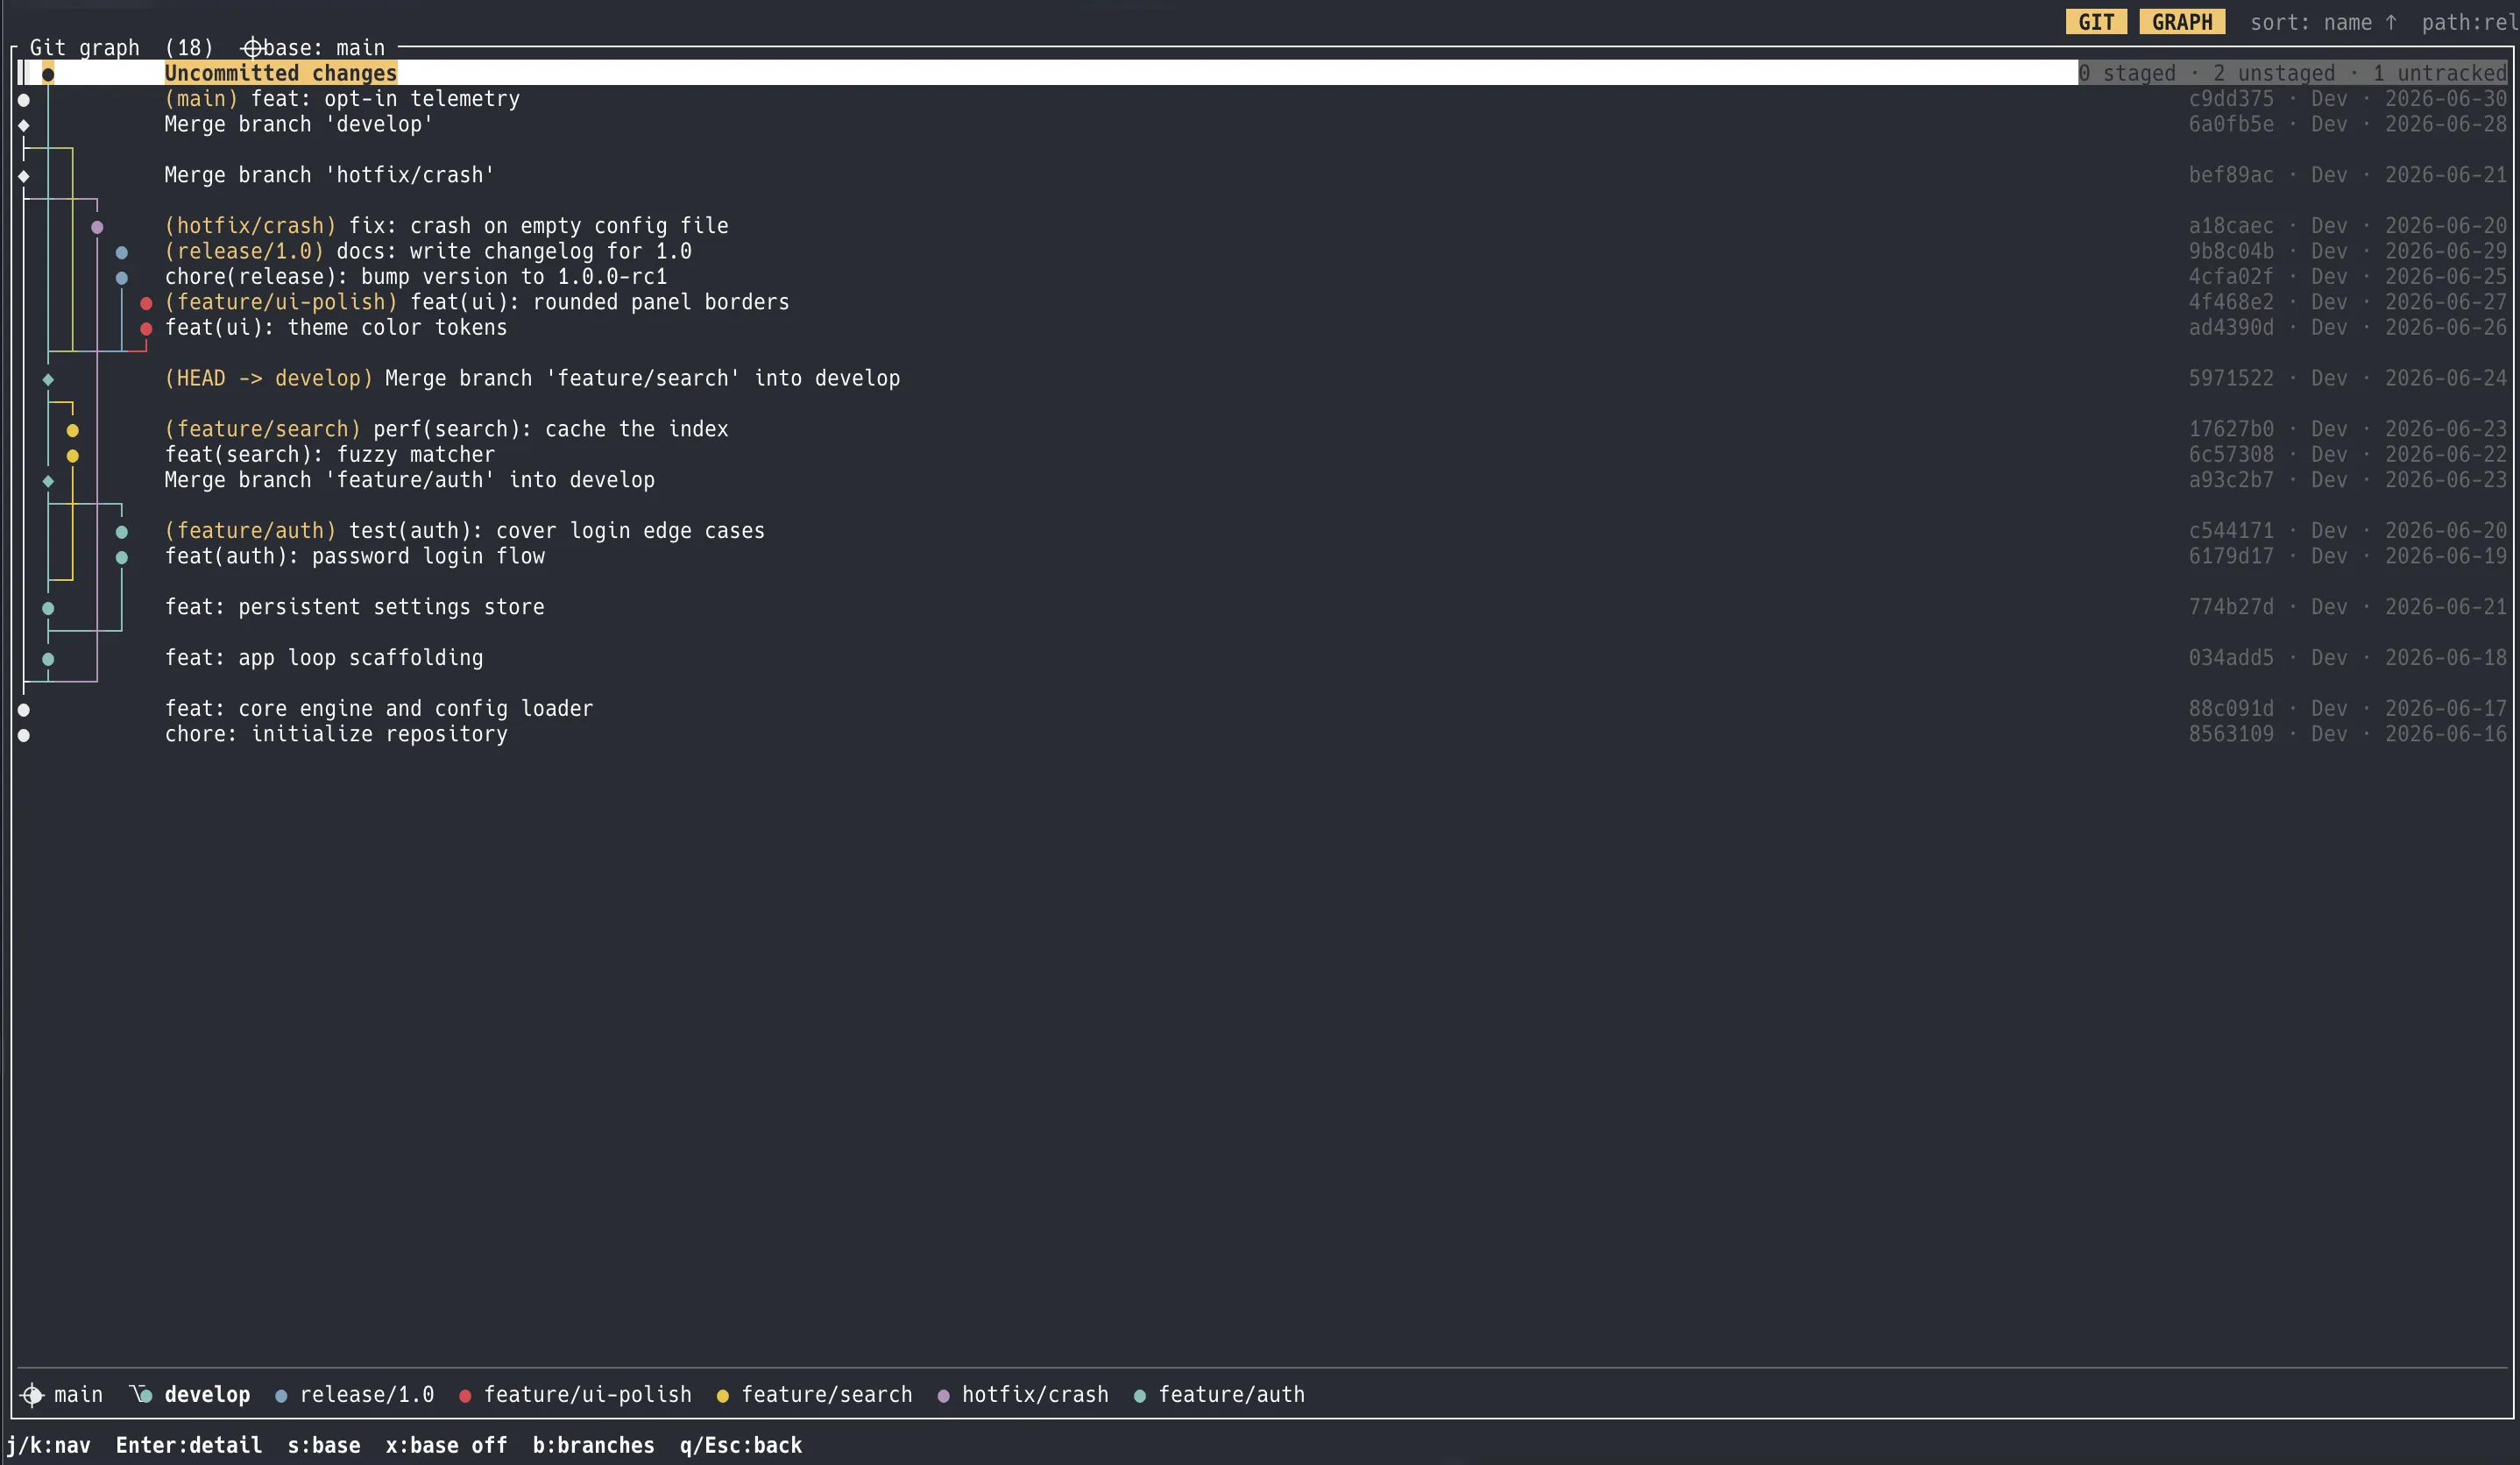Click the x:base off hint

coord(447,1446)
